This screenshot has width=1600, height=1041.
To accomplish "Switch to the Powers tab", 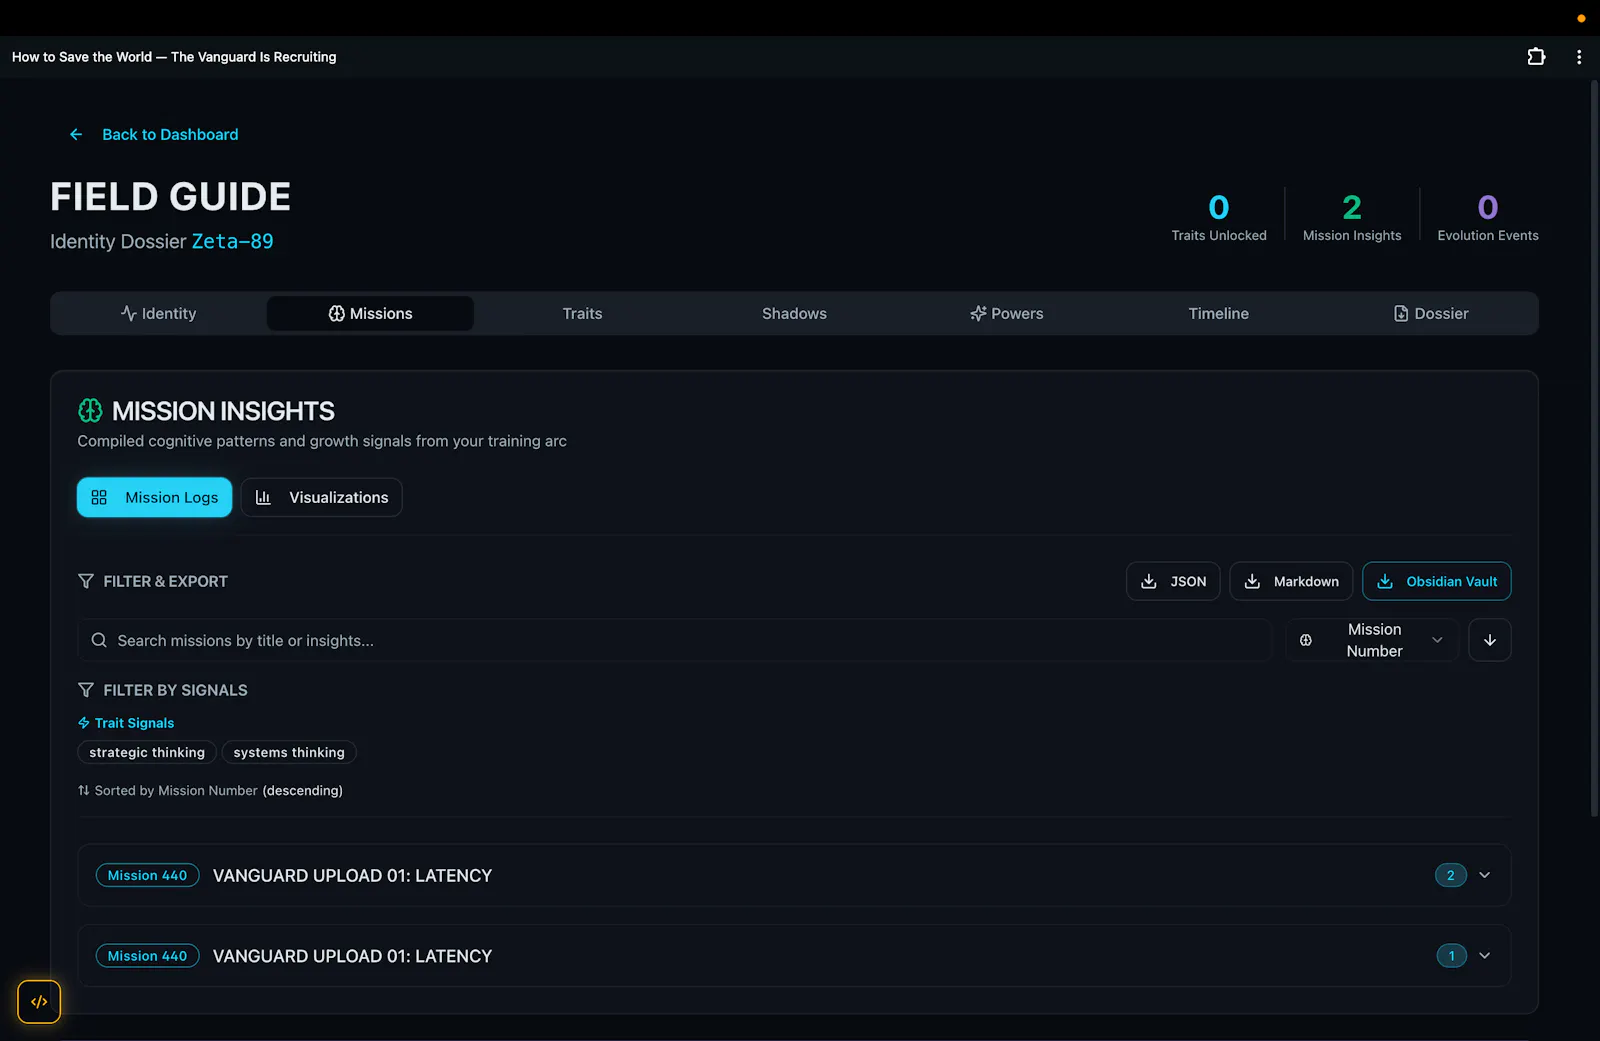I will 1006,313.
